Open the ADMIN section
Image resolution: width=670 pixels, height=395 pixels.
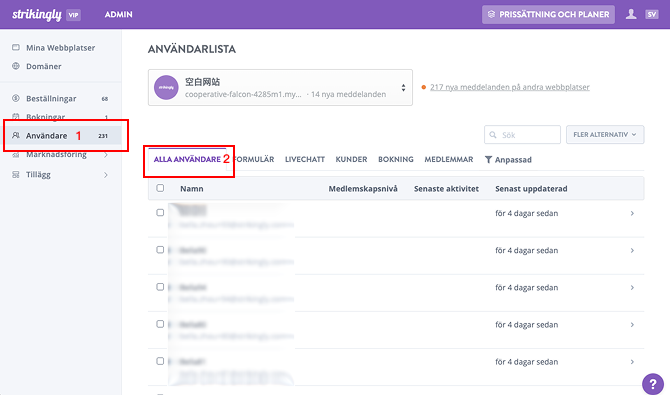coord(118,15)
